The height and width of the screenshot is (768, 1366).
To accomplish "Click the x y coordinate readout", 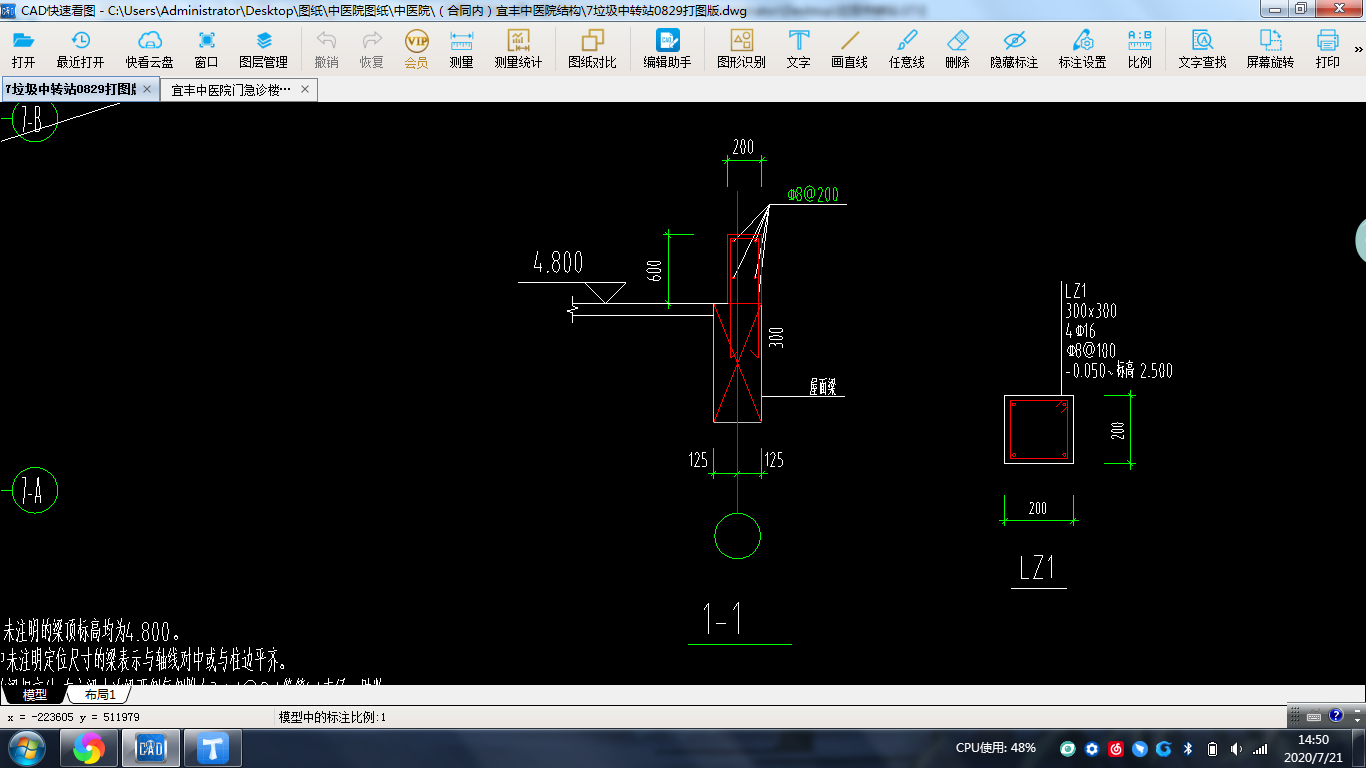I will (73, 717).
